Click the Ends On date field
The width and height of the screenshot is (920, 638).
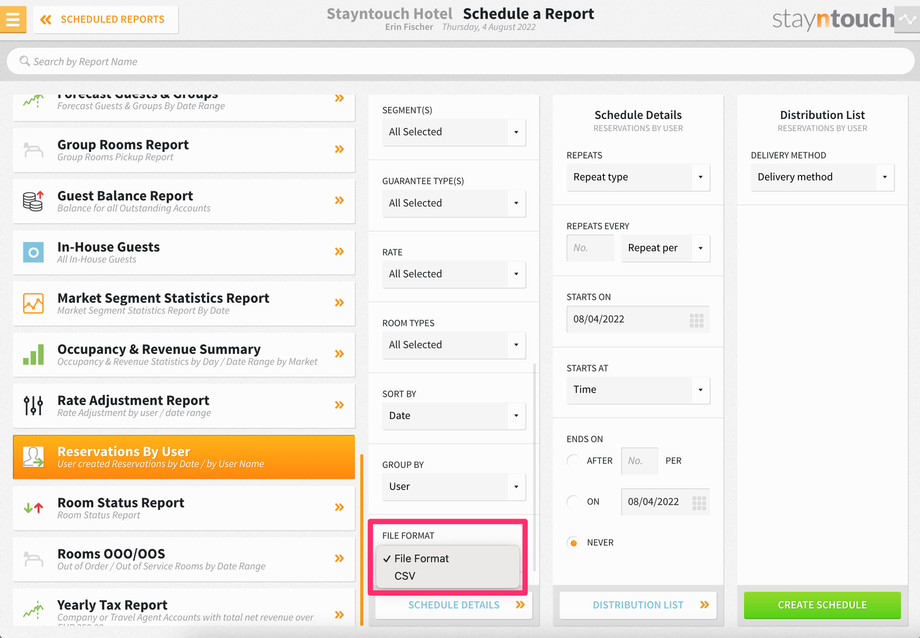point(665,502)
